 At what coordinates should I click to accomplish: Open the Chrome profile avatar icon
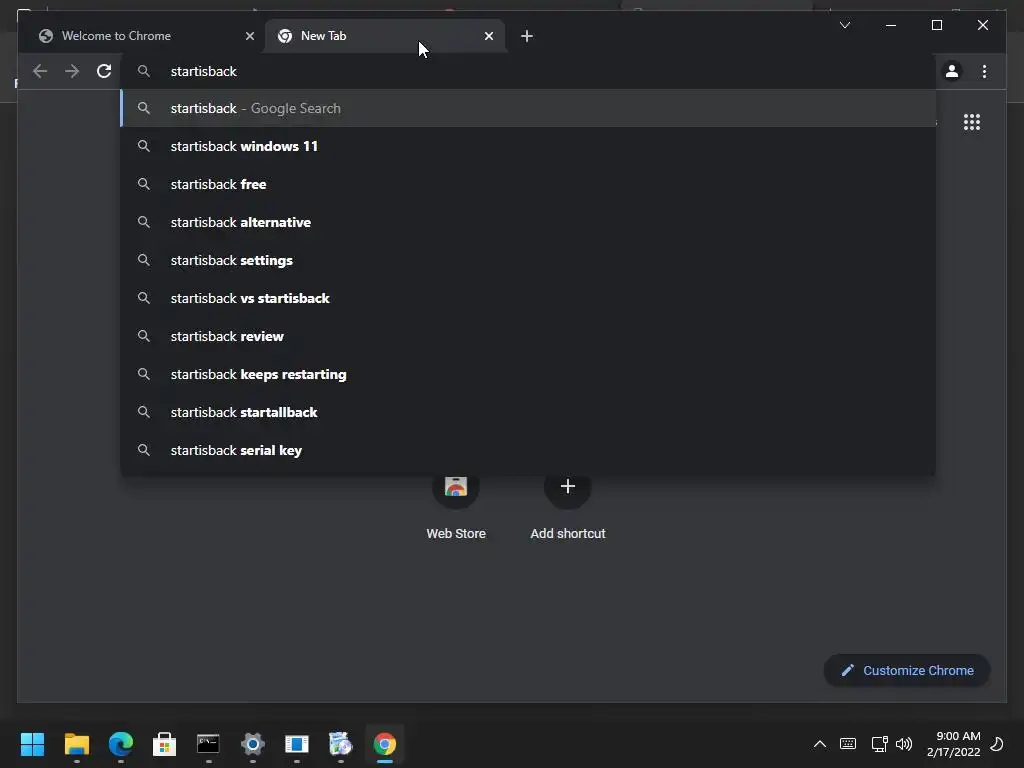(952, 71)
